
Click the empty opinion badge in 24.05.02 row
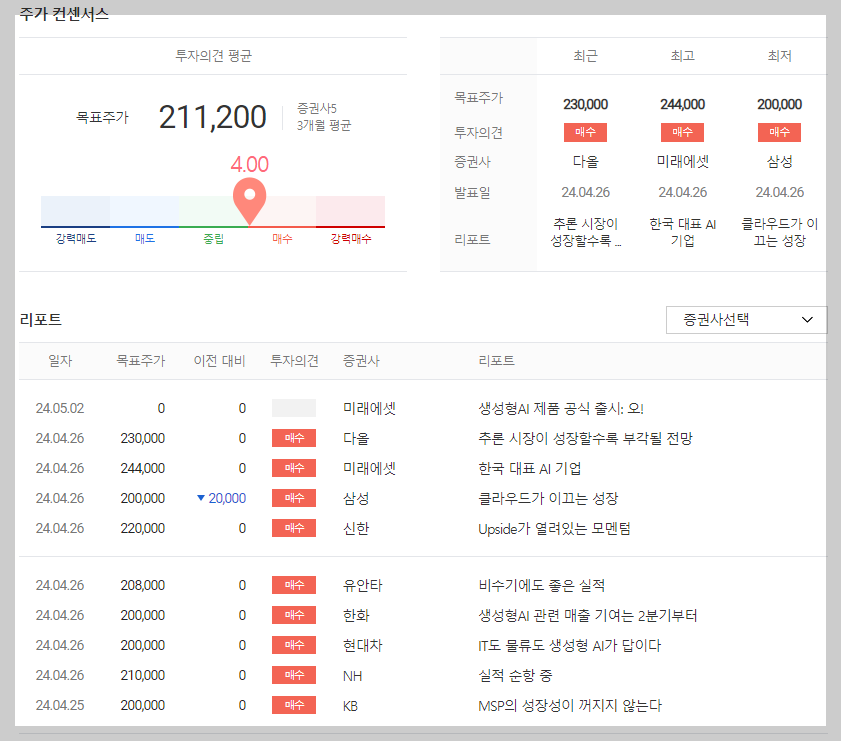point(294,408)
